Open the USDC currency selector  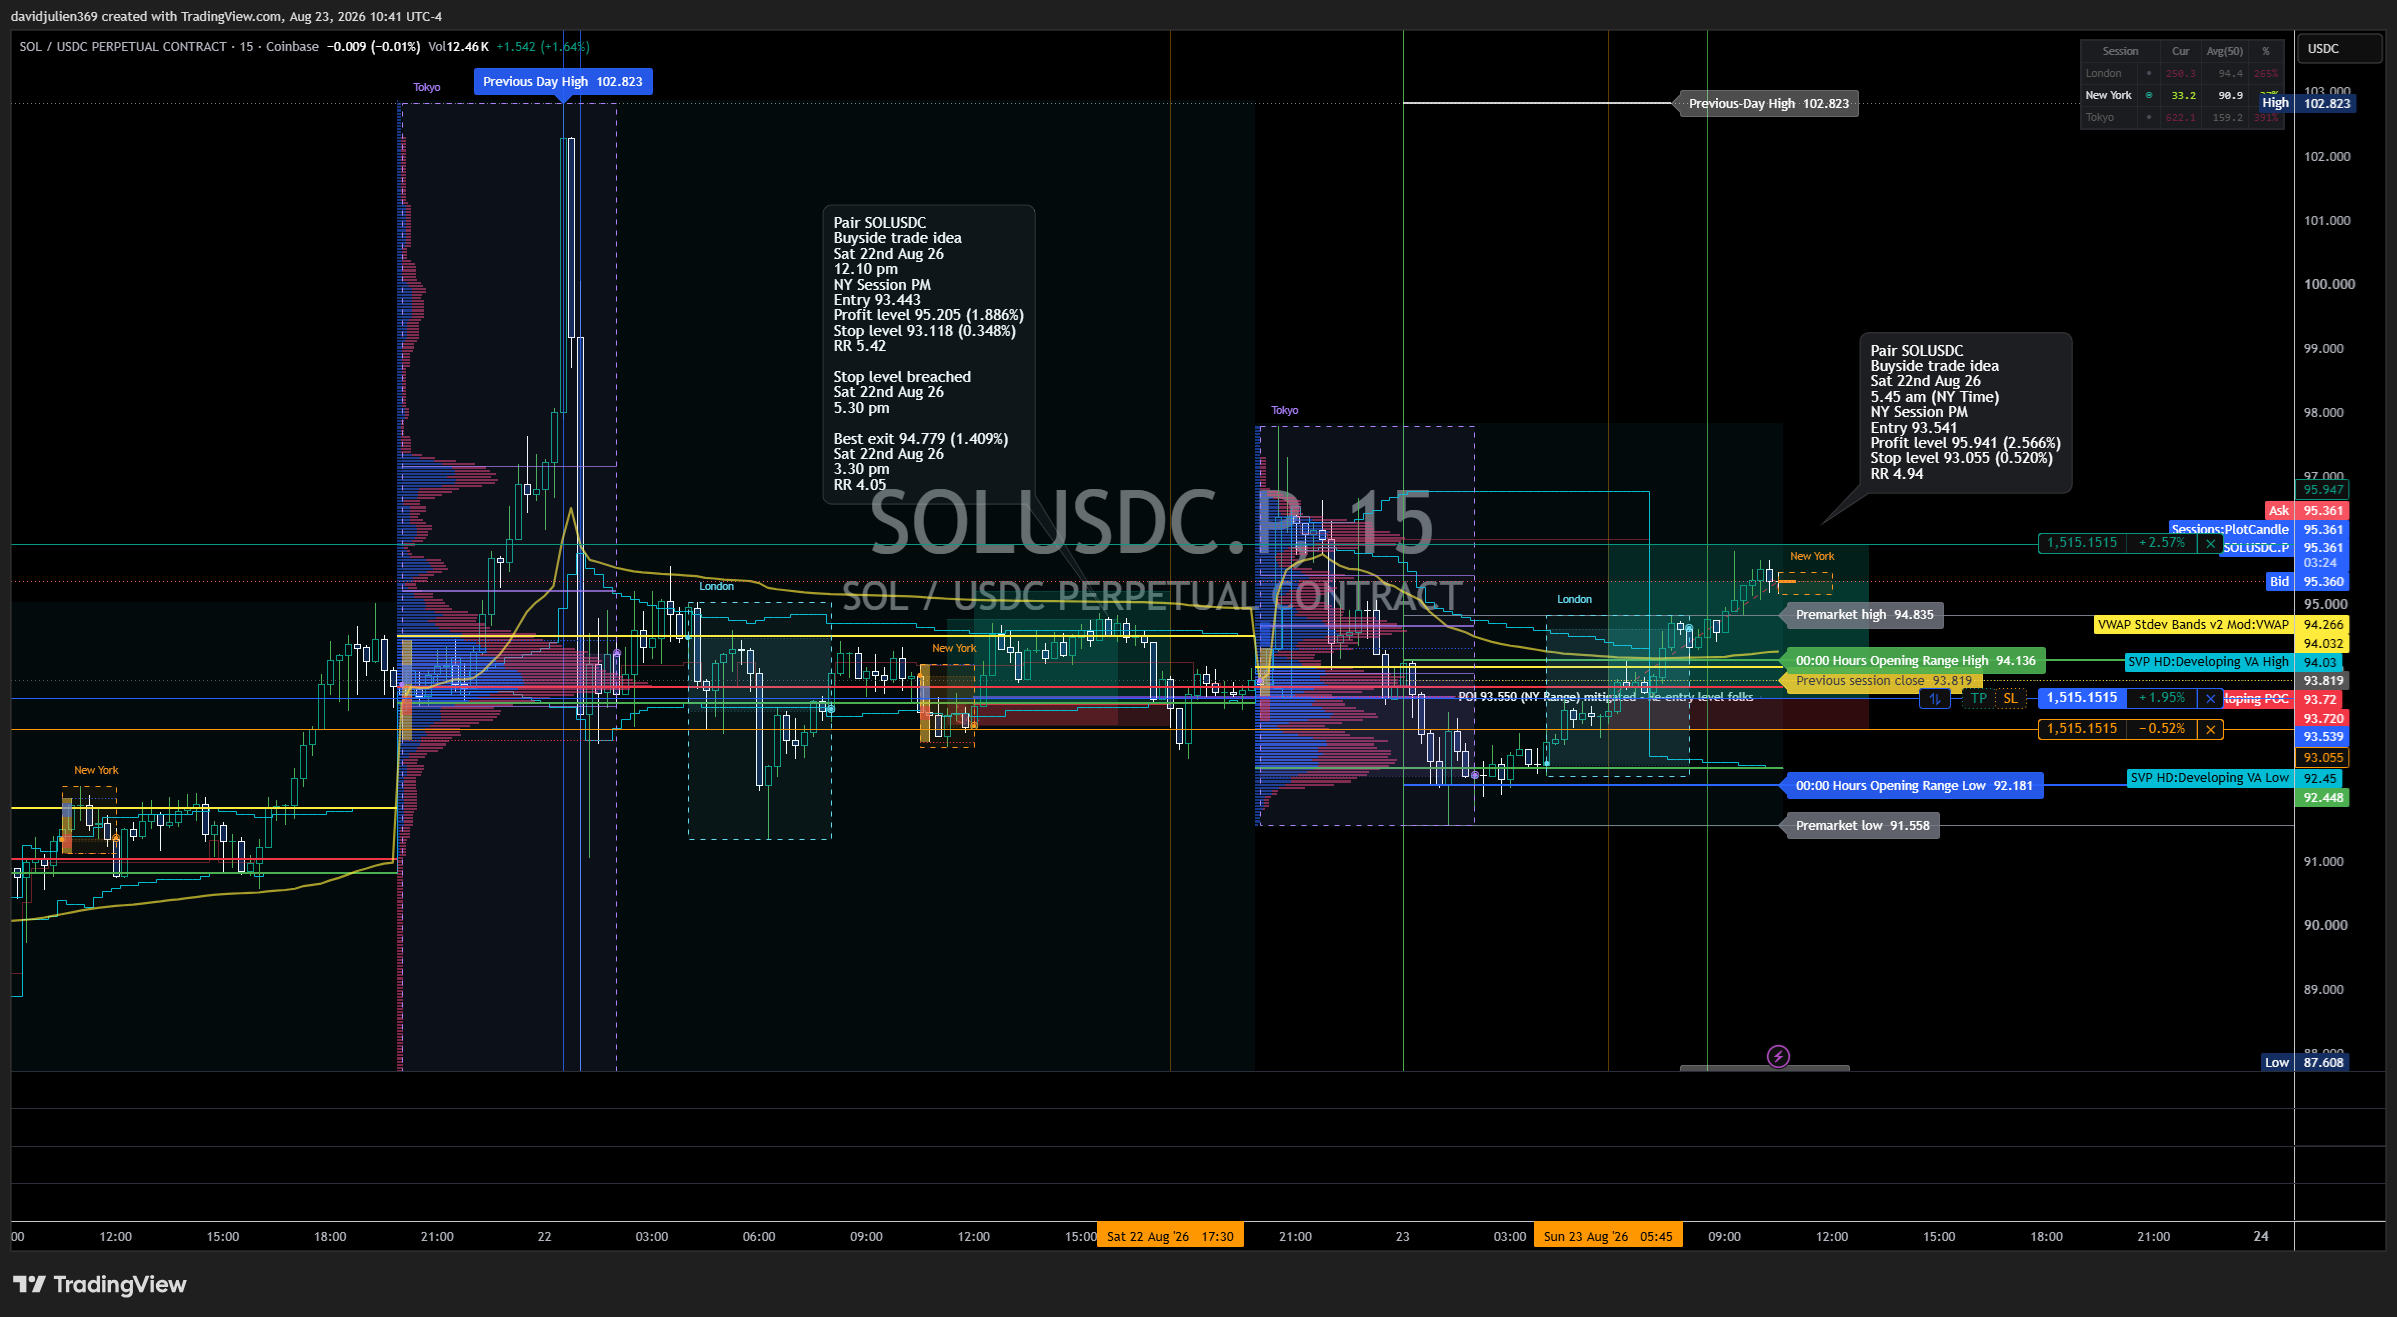click(x=2339, y=49)
